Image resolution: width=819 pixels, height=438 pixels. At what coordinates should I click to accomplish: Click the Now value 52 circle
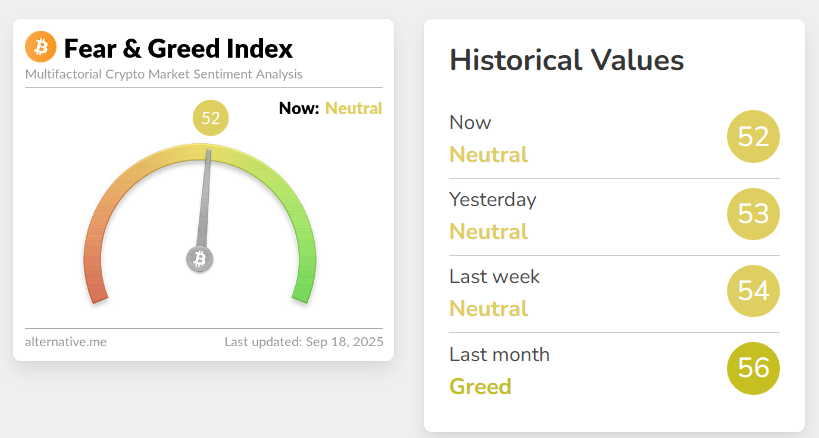pyautogui.click(x=753, y=136)
